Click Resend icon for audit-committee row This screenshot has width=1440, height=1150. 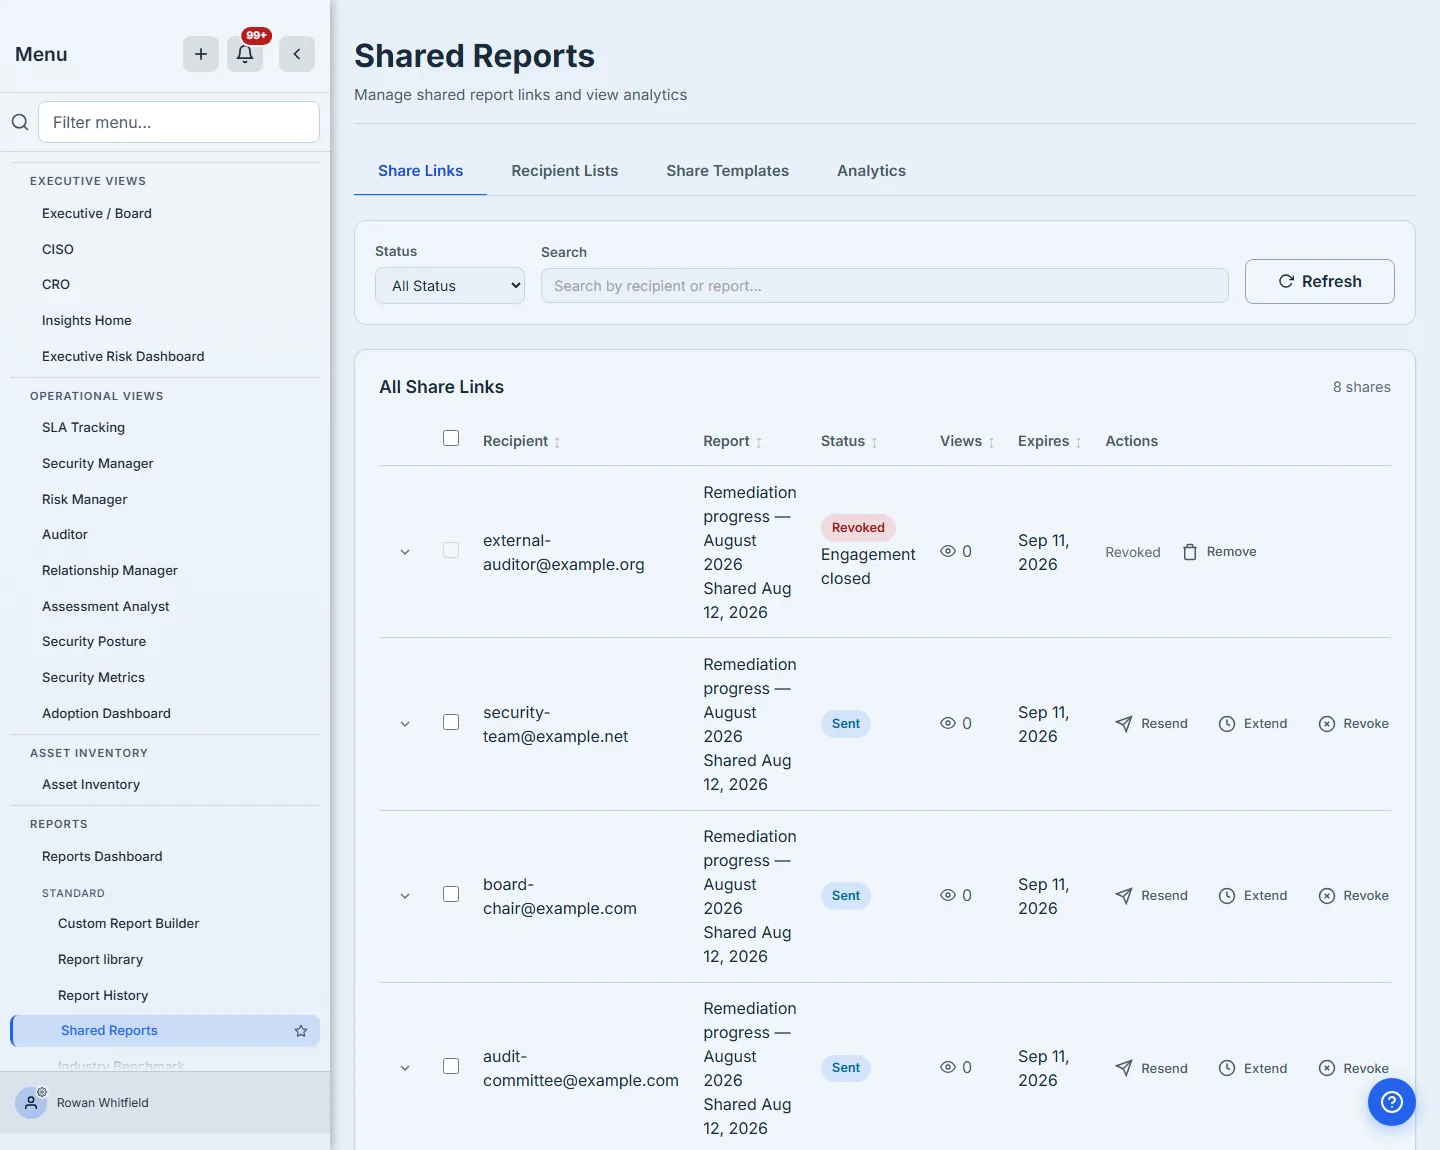(1124, 1068)
